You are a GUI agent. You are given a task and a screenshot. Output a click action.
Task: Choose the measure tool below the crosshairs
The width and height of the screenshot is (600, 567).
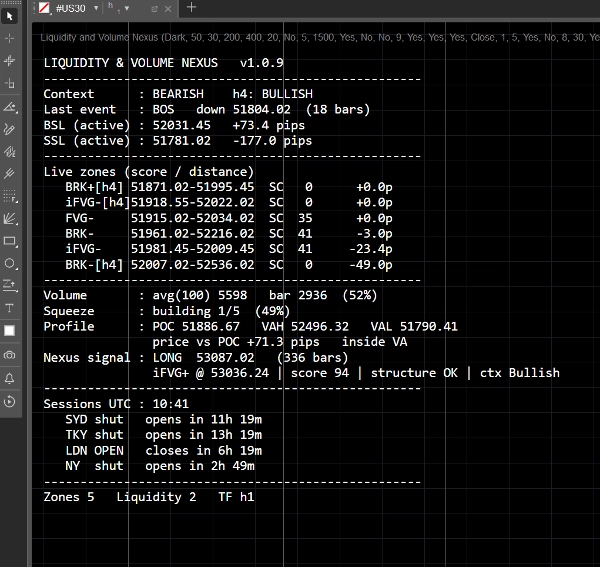(x=10, y=83)
